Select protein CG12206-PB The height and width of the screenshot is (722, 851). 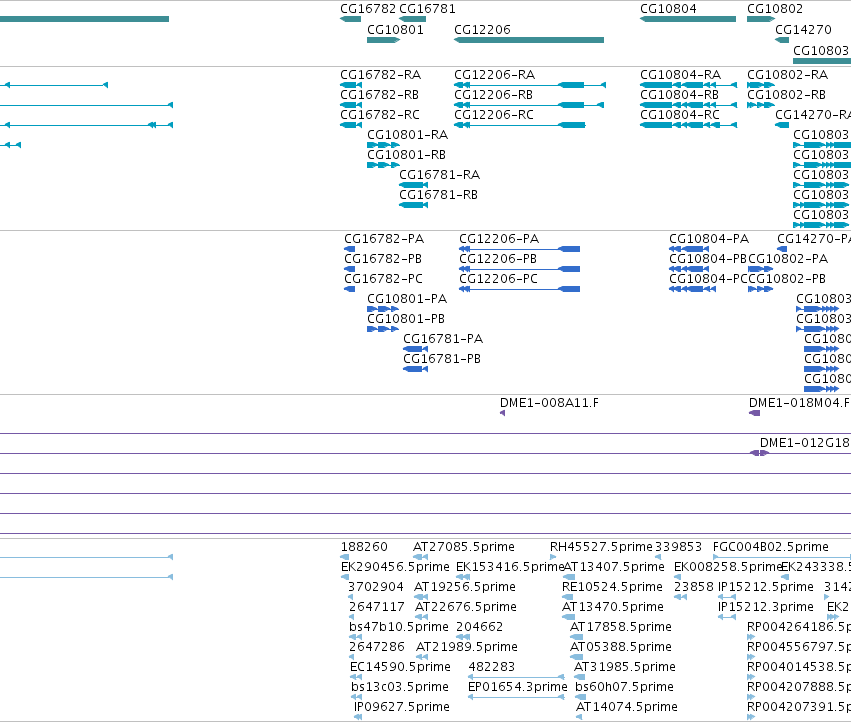[498, 259]
